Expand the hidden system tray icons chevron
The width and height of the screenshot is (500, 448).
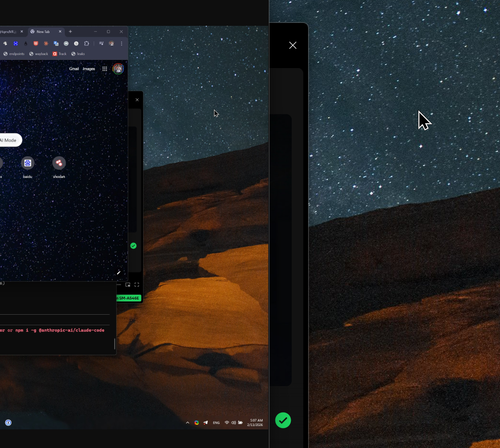tap(187, 423)
